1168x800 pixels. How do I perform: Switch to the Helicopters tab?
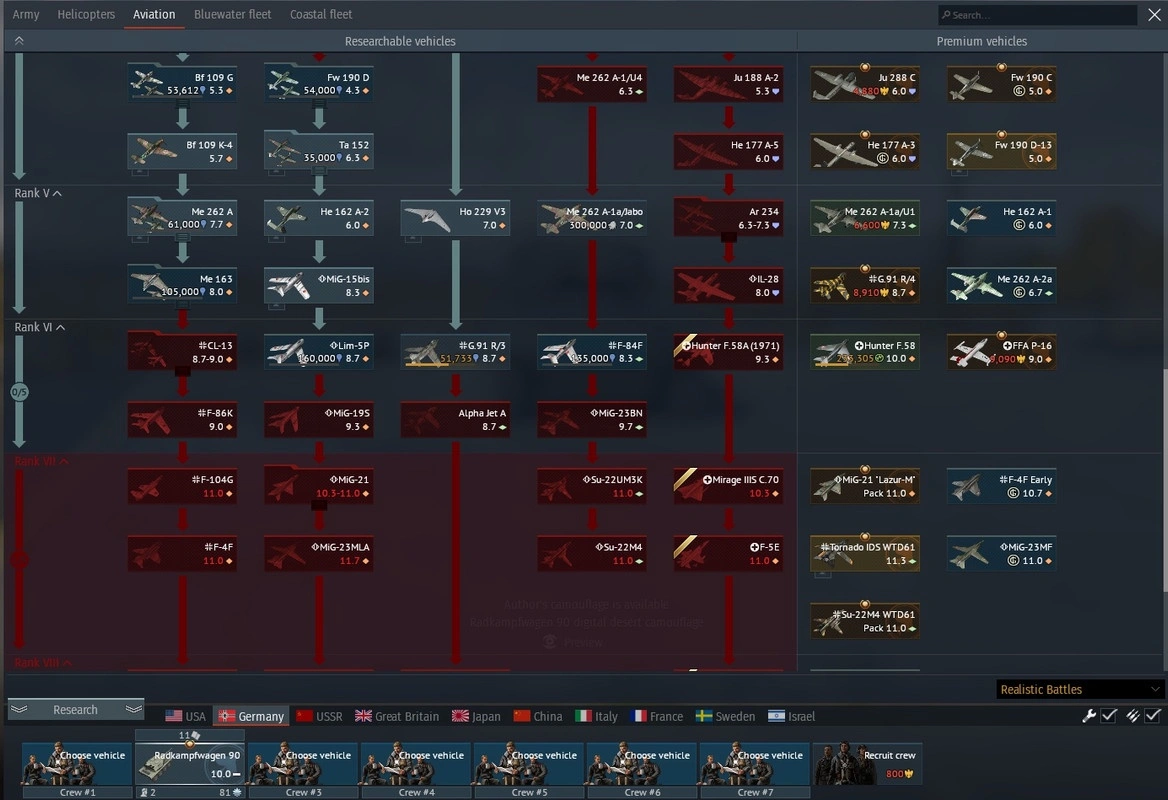pyautogui.click(x=86, y=15)
